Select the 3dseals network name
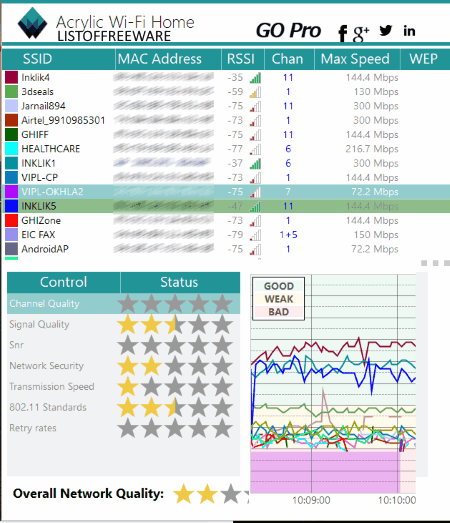This screenshot has height=523, width=450. [37, 92]
